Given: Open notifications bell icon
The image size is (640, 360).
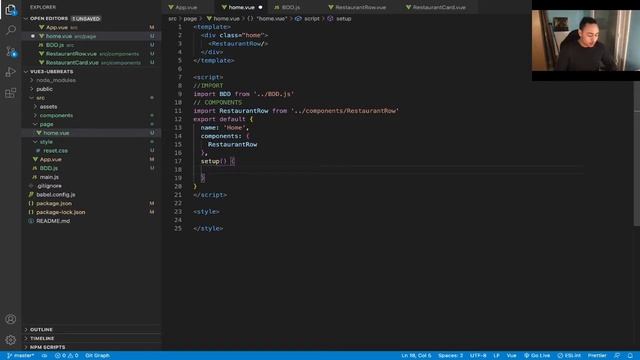Looking at the screenshot, I should (630, 356).
